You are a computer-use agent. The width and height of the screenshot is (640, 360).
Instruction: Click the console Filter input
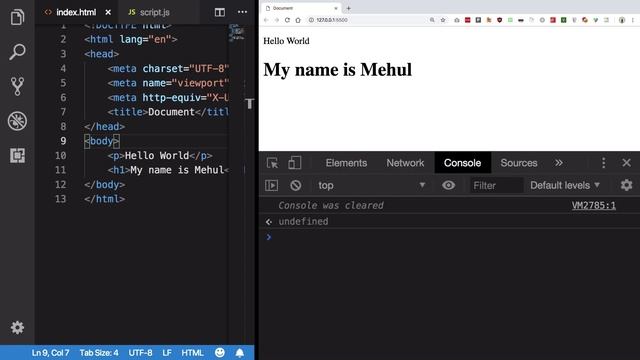pyautogui.click(x=496, y=186)
